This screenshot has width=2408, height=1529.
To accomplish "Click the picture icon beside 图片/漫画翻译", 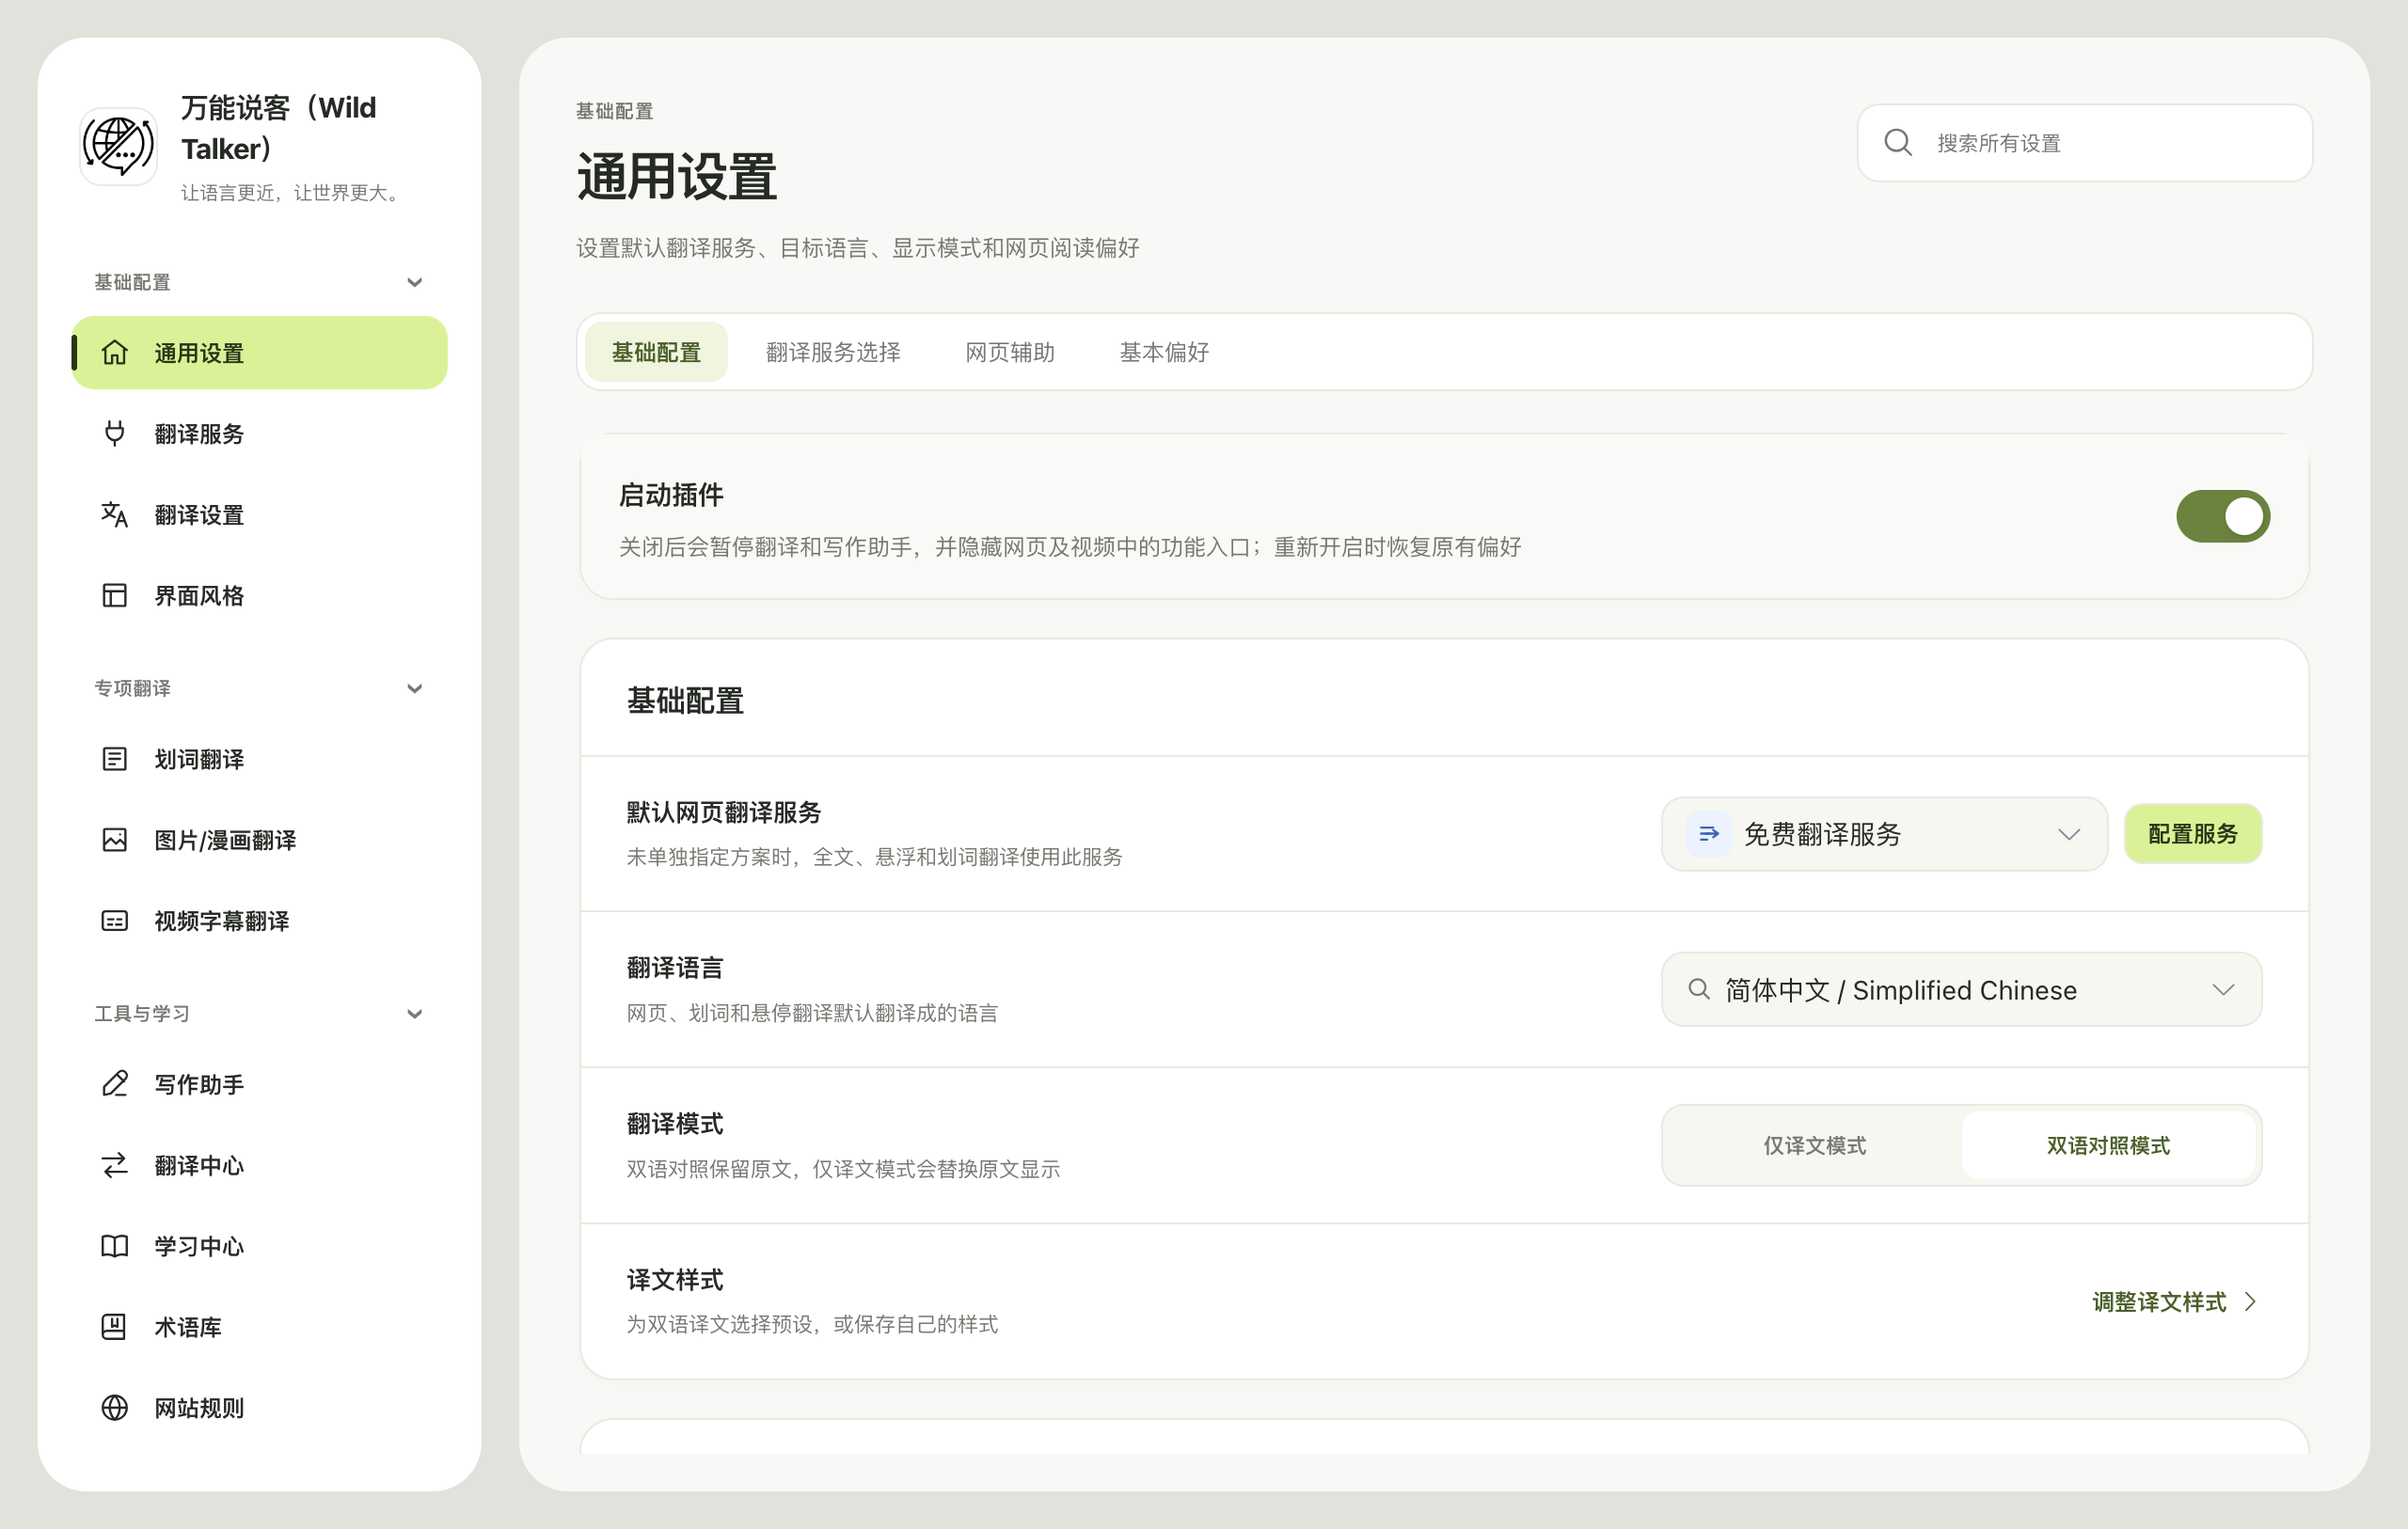I will 115,839.
